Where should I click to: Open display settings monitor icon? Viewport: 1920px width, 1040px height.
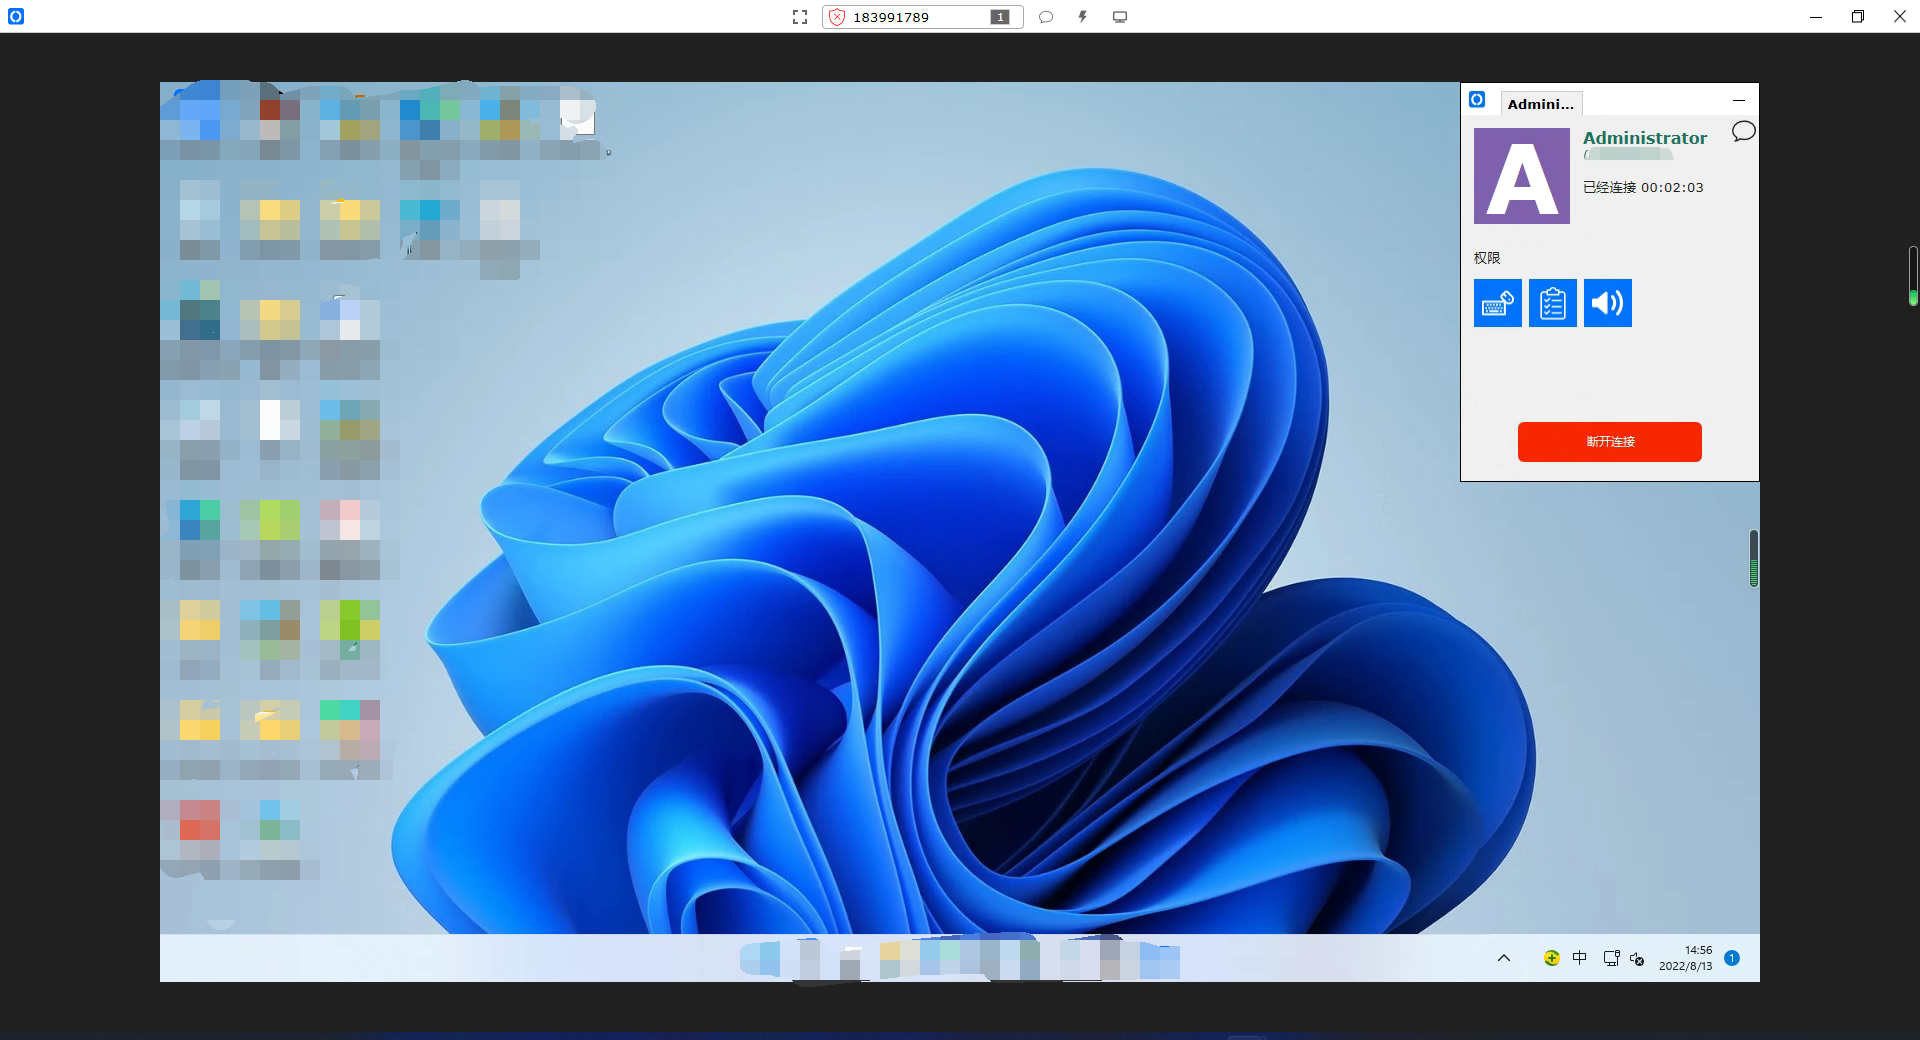[1120, 17]
